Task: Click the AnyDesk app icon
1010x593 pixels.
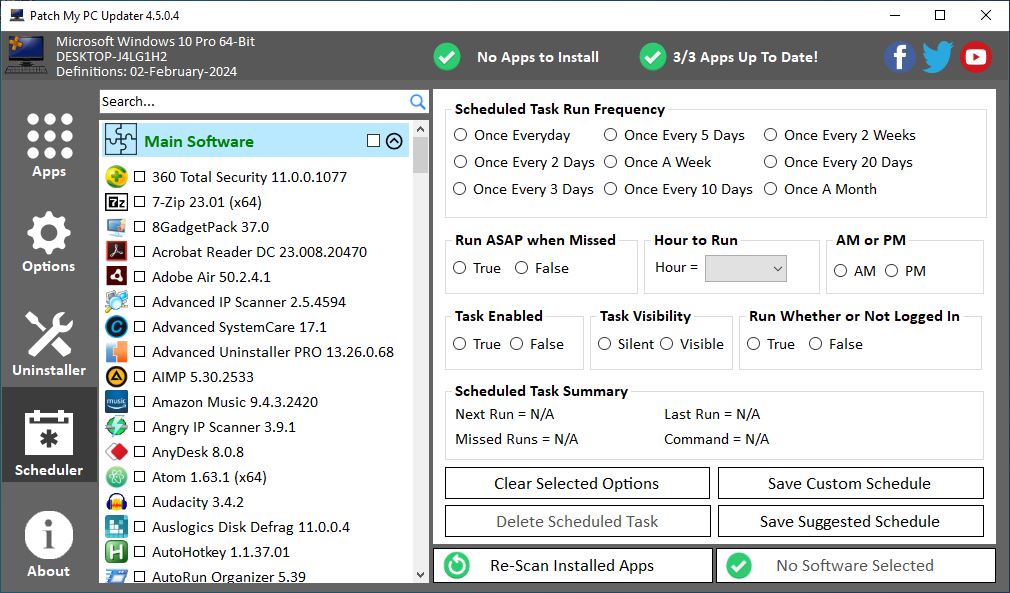Action: 116,451
